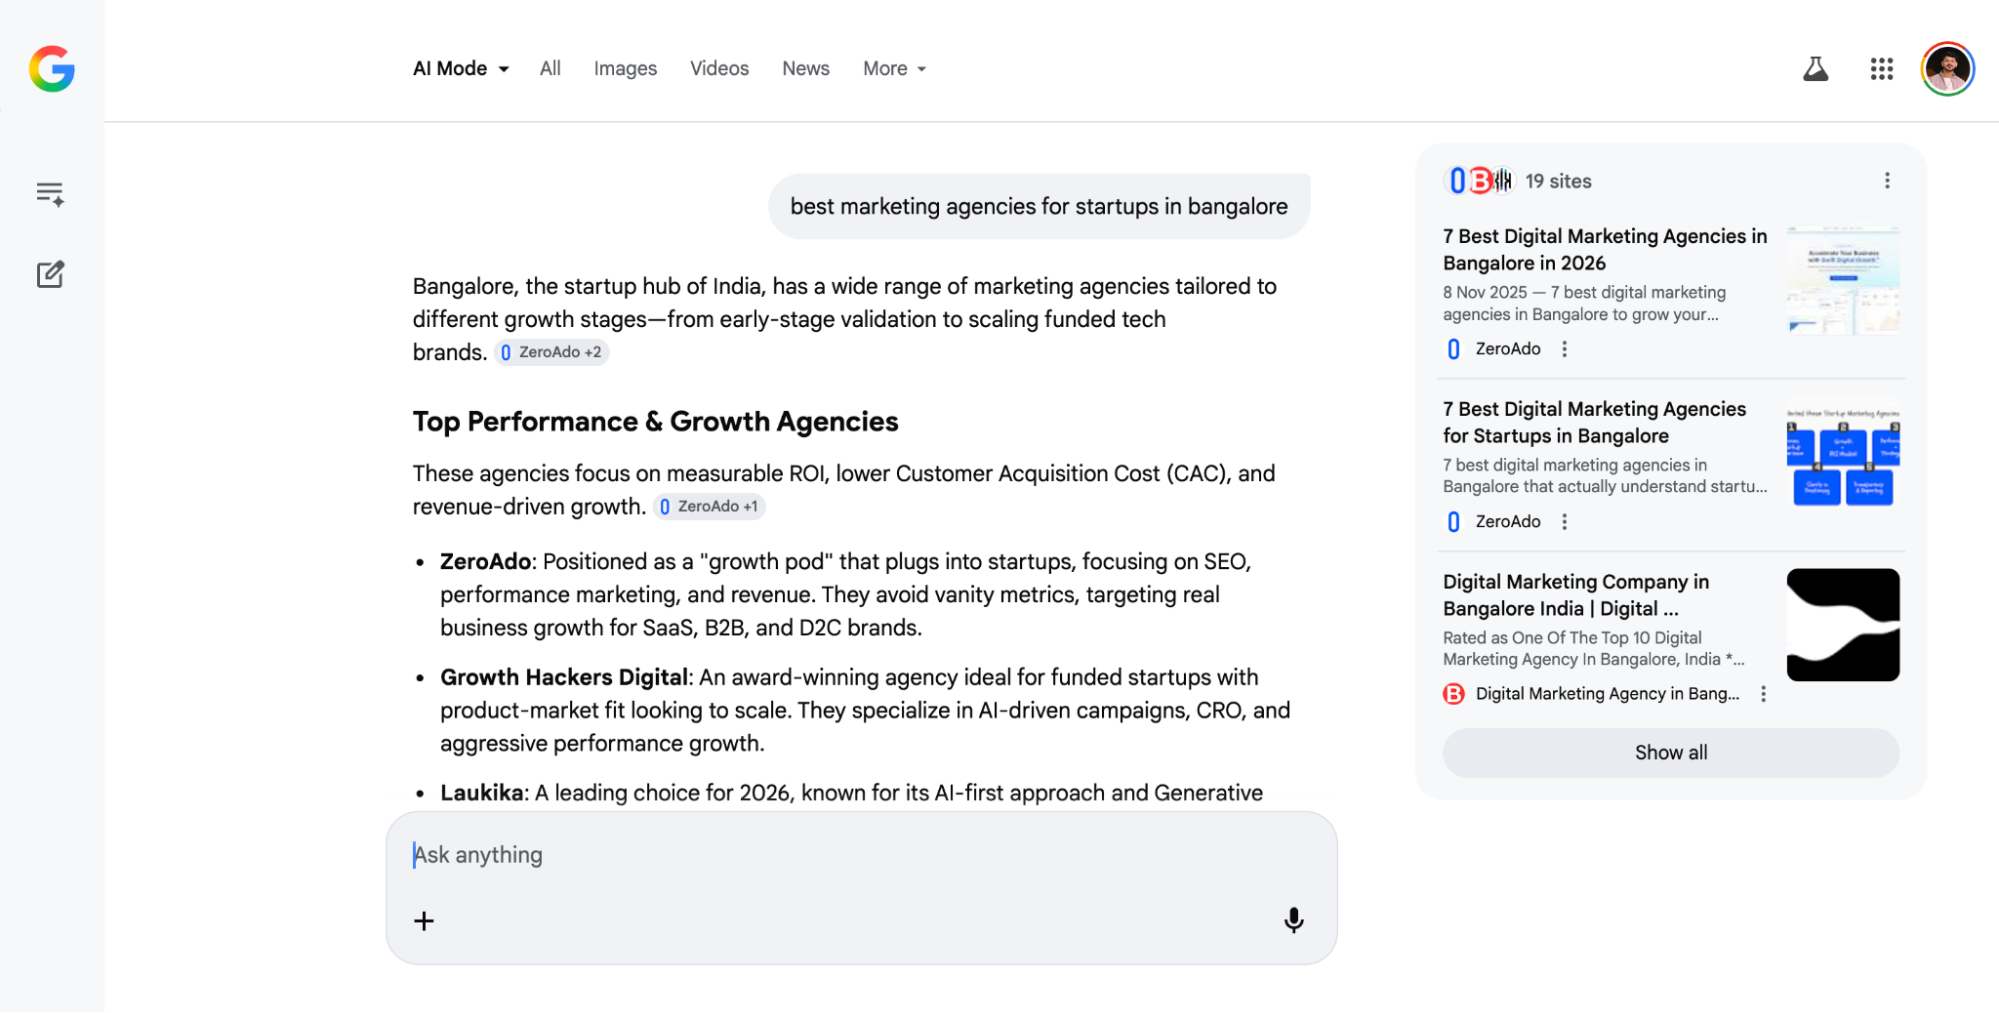
Task: Activate the voice search microphone
Action: coord(1294,920)
